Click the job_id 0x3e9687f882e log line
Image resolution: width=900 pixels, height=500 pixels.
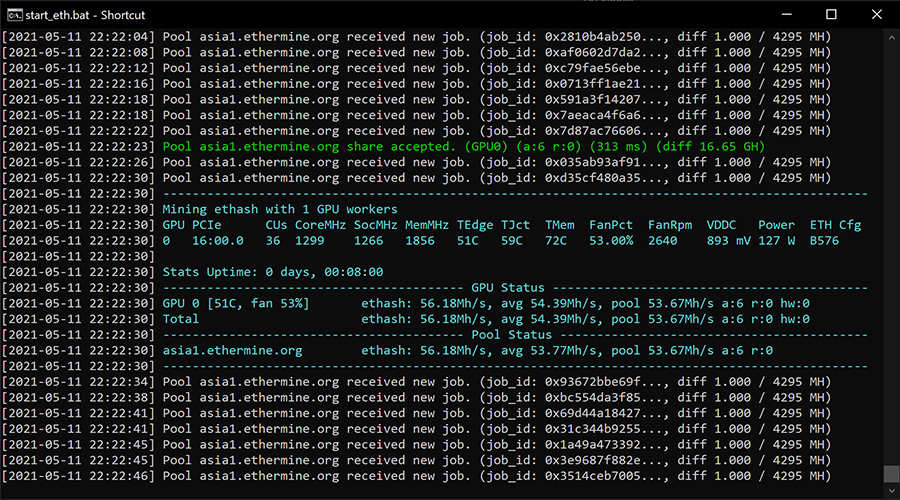point(416,460)
